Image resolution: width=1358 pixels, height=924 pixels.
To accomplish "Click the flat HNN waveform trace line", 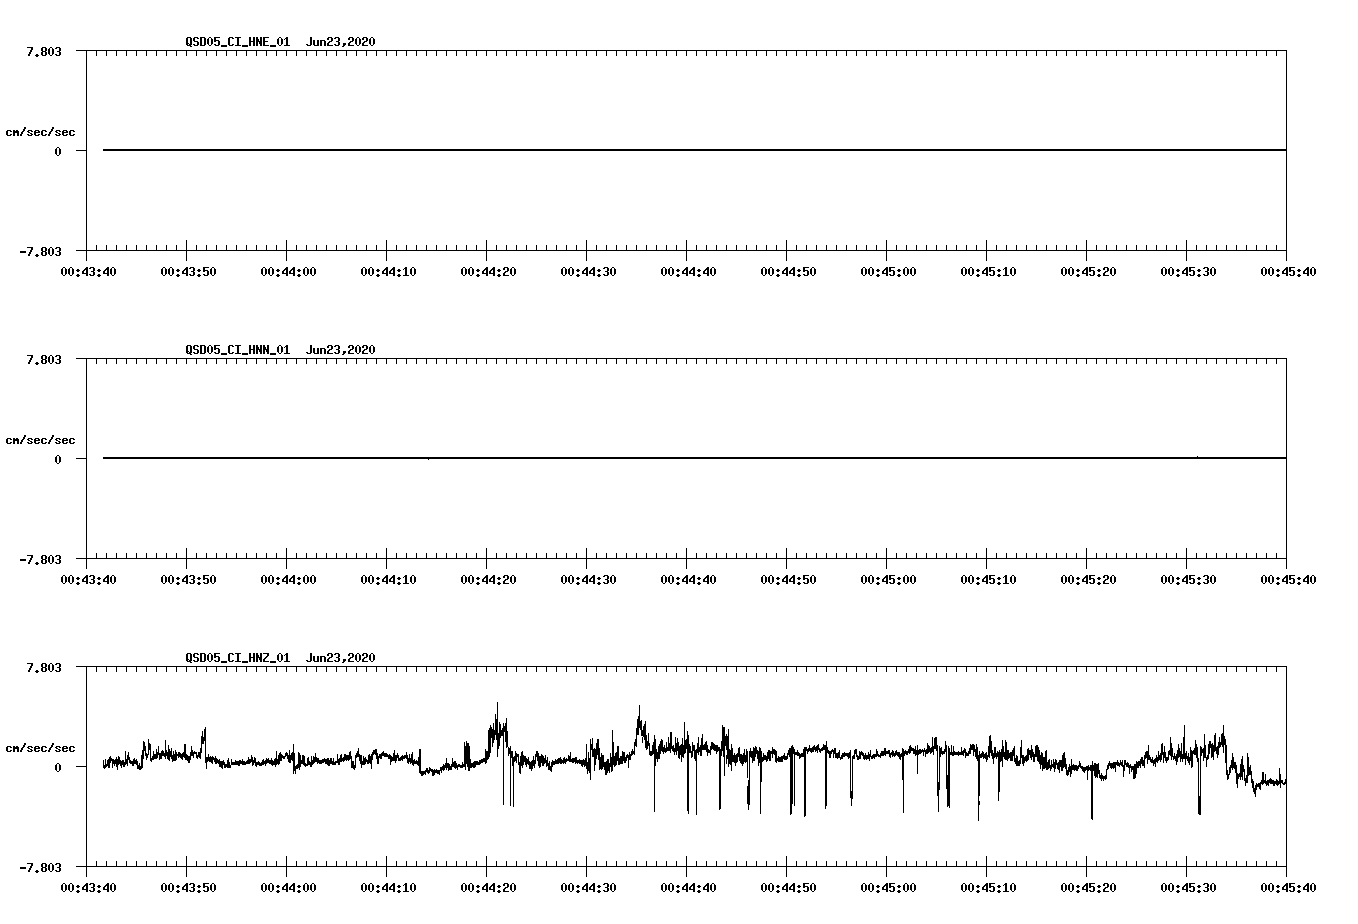I will pyautogui.click(x=694, y=458).
